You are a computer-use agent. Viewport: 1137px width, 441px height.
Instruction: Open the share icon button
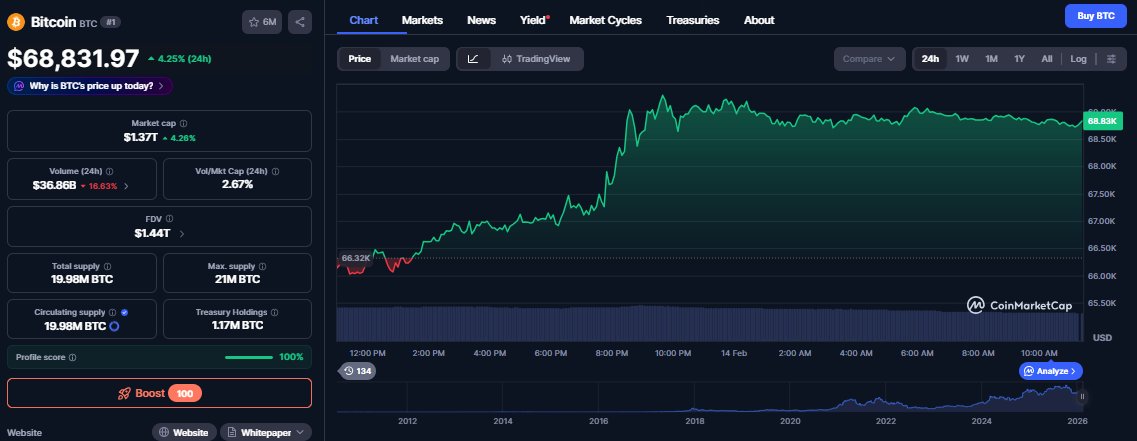300,22
